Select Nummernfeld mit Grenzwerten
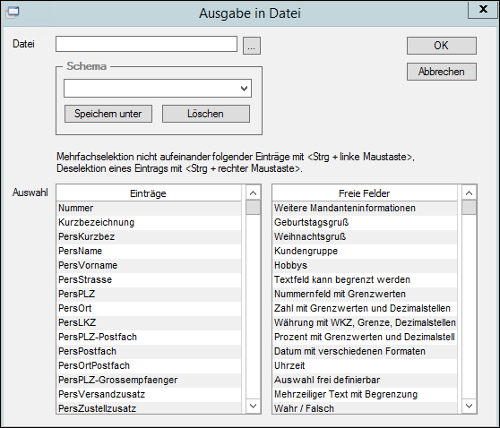Screen dimensions: 500x428 pos(365,294)
